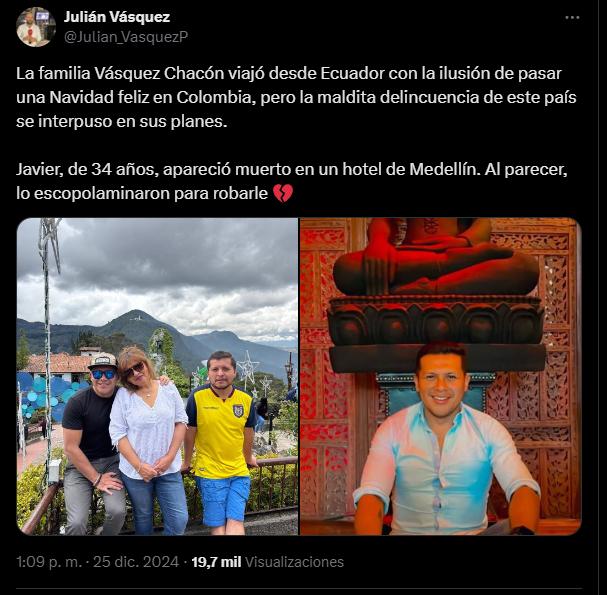Click the Ecuador crest on the yellow jersey
Screen dimensions: 607x595
(238, 410)
